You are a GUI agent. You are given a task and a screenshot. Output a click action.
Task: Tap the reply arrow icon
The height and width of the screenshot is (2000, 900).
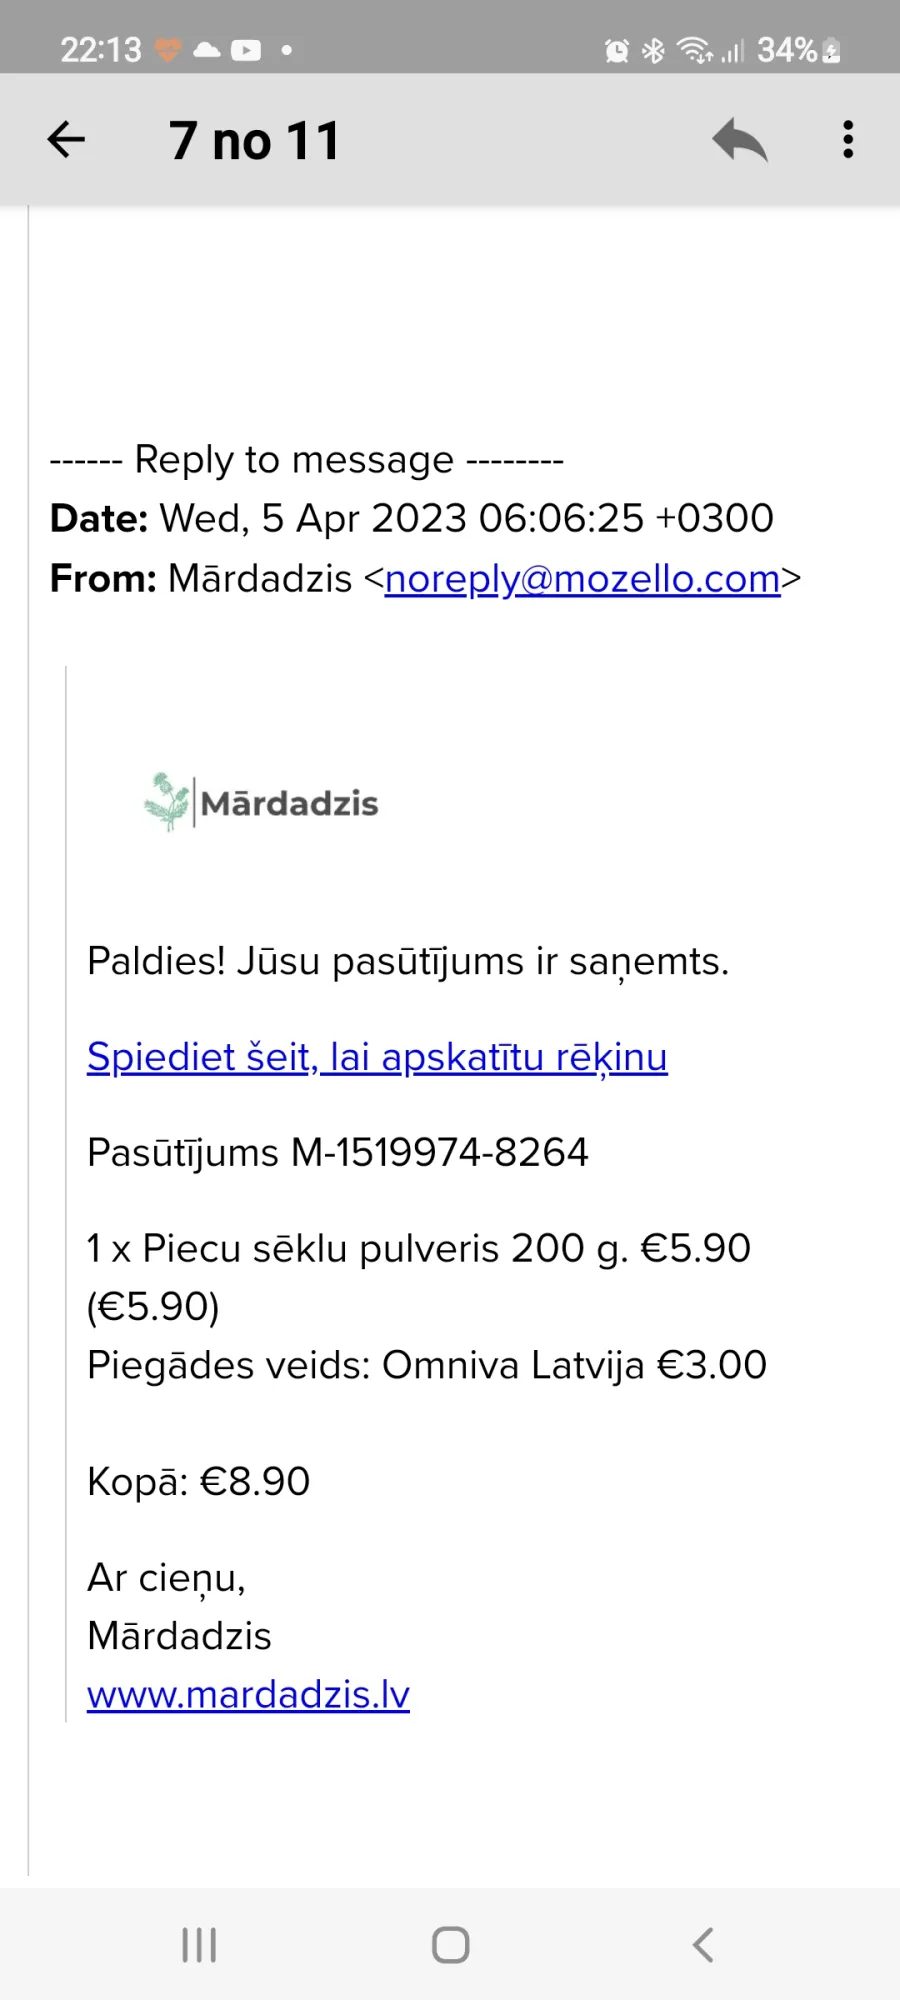pyautogui.click(x=739, y=139)
